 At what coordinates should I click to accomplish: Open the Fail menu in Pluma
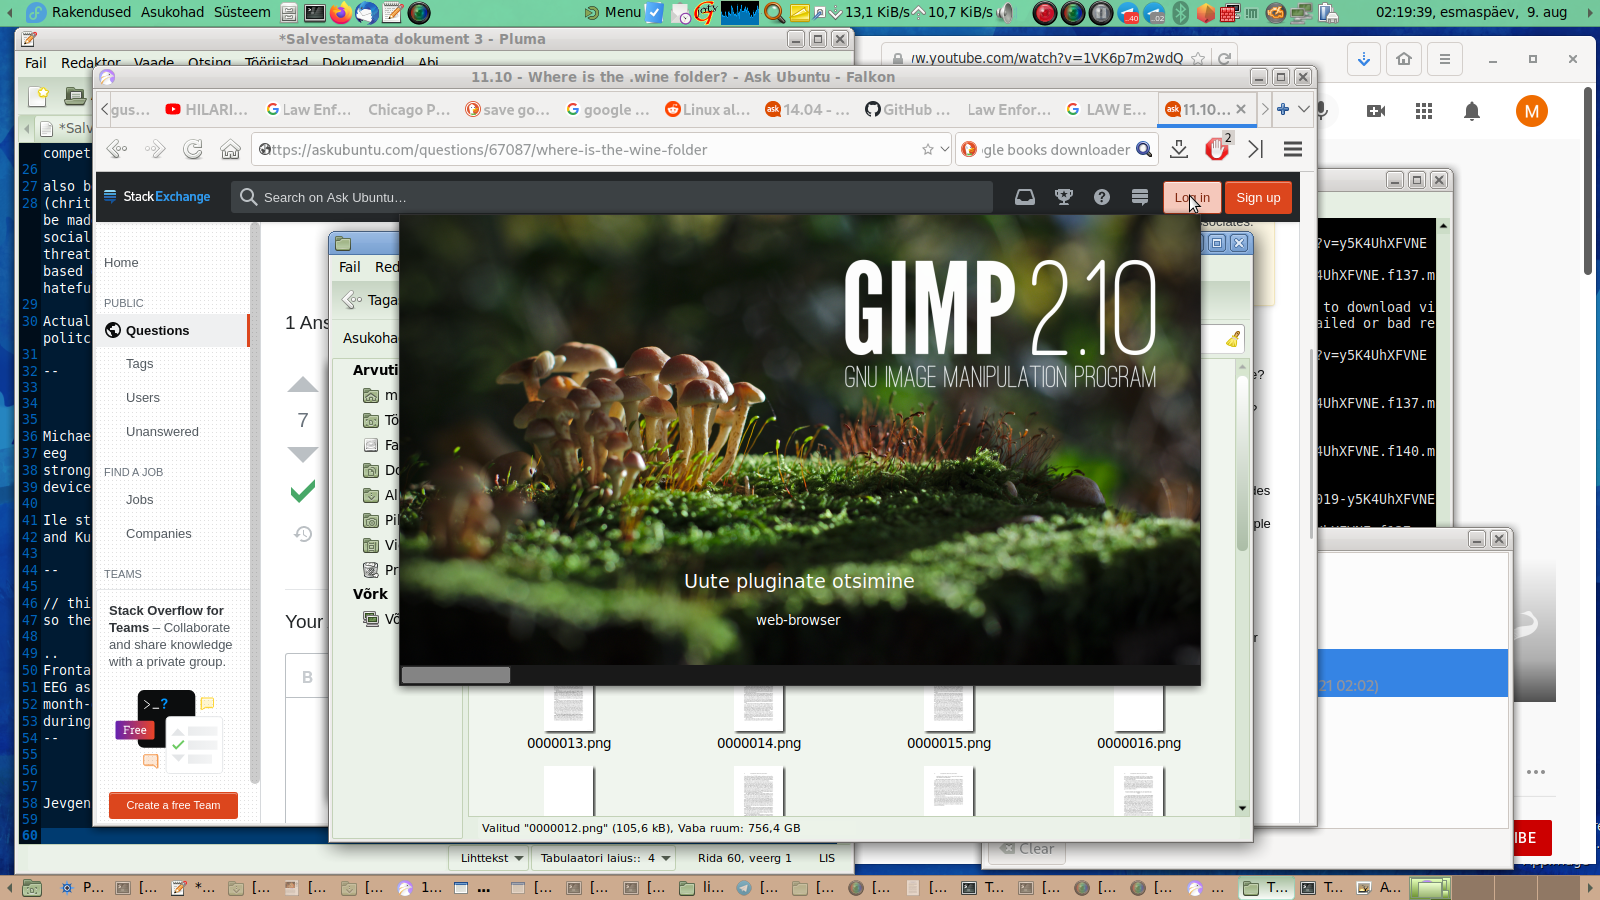pyautogui.click(x=36, y=62)
